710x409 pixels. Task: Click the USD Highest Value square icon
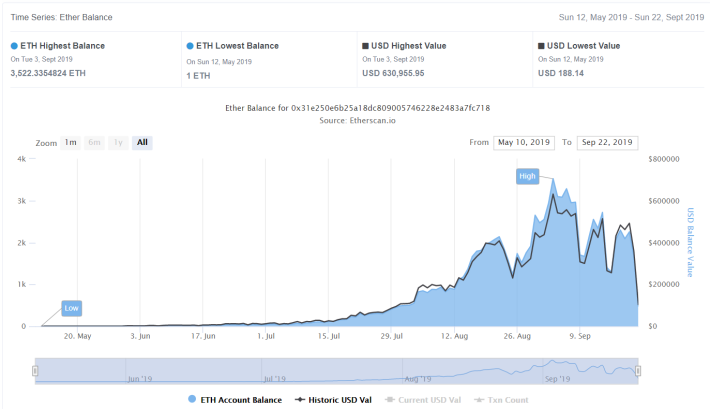point(365,46)
